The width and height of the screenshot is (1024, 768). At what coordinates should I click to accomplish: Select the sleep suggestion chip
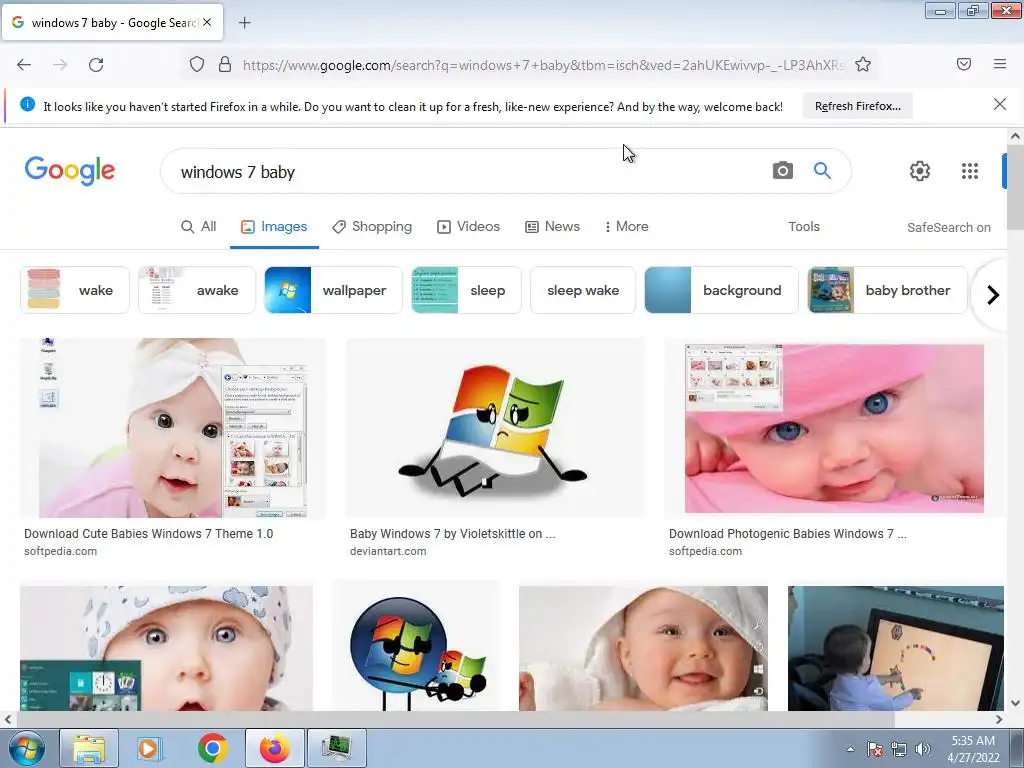[x=466, y=290]
